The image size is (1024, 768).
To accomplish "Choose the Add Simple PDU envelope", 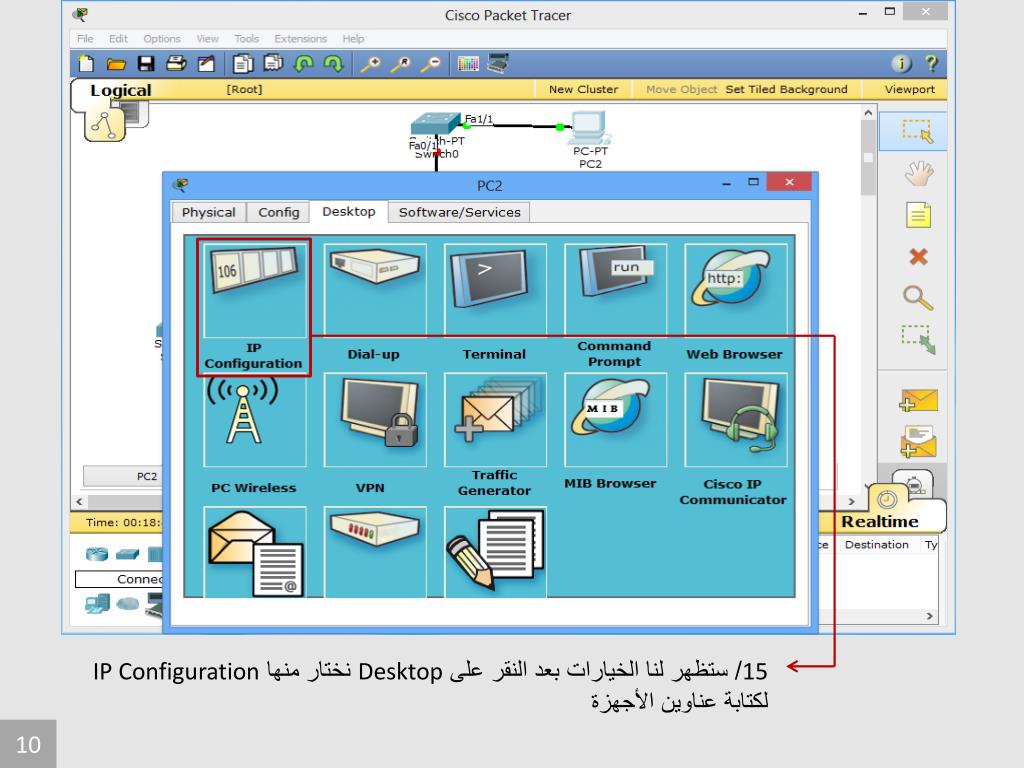I will pyautogui.click(x=918, y=400).
